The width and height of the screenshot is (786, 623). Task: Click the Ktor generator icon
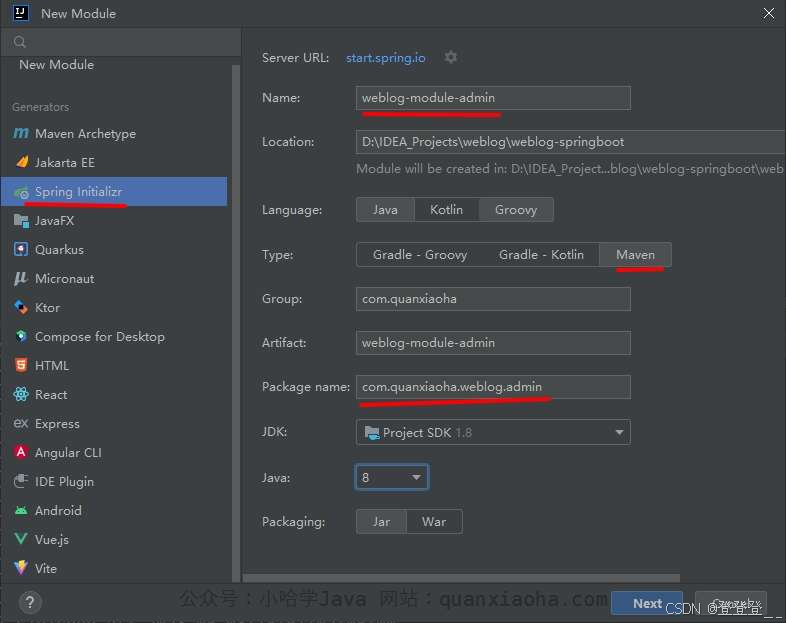(21, 307)
